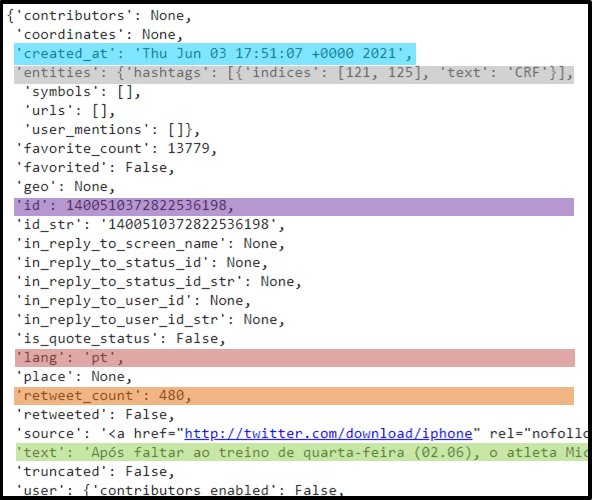Select the 'in_reply_to_status_id': None line
The image size is (592, 500).
click(x=142, y=262)
